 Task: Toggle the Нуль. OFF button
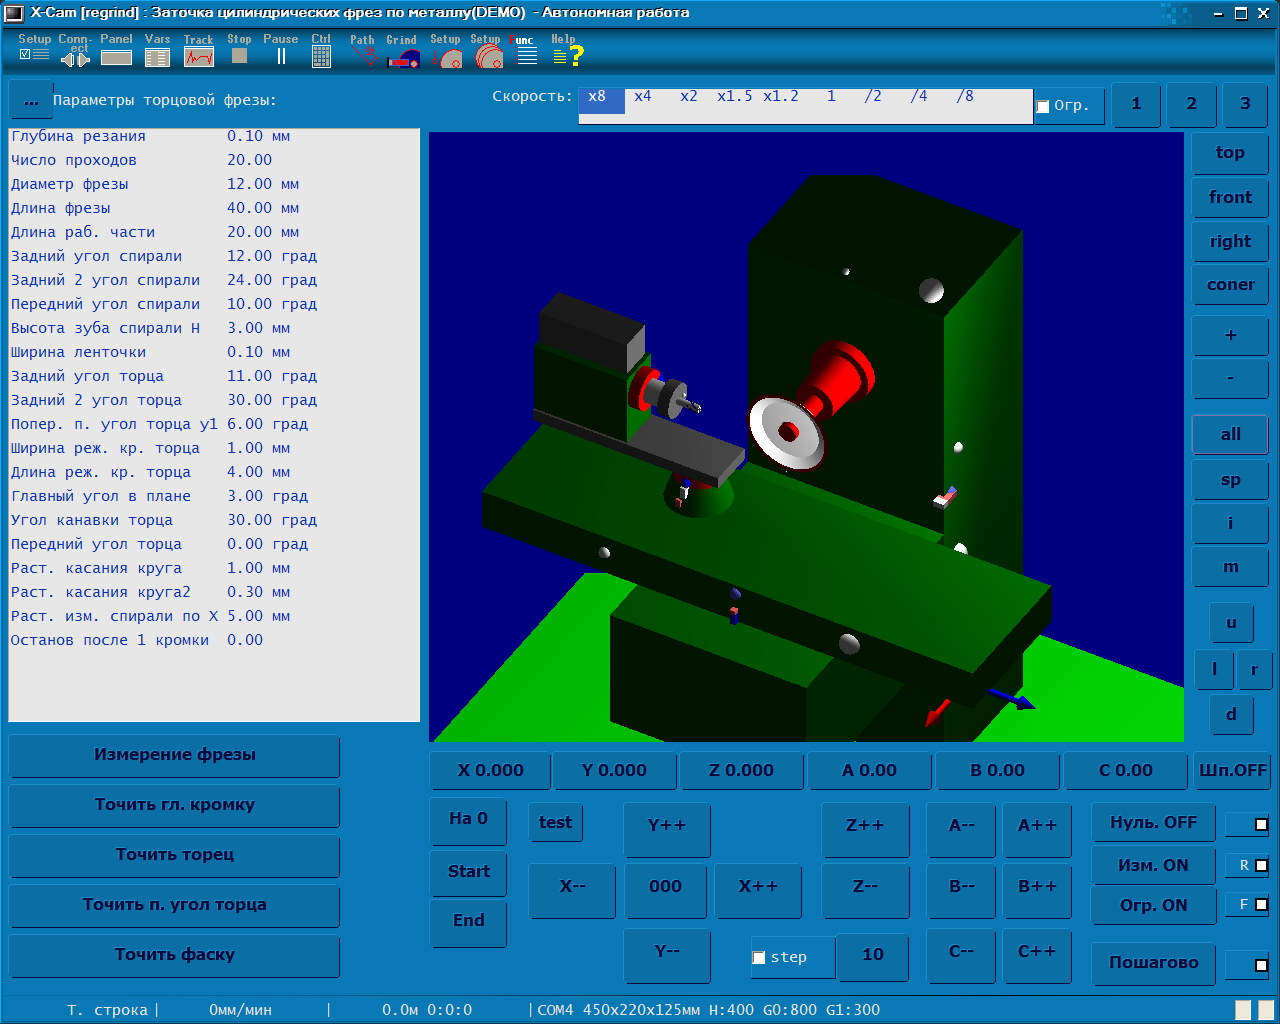pos(1153,822)
